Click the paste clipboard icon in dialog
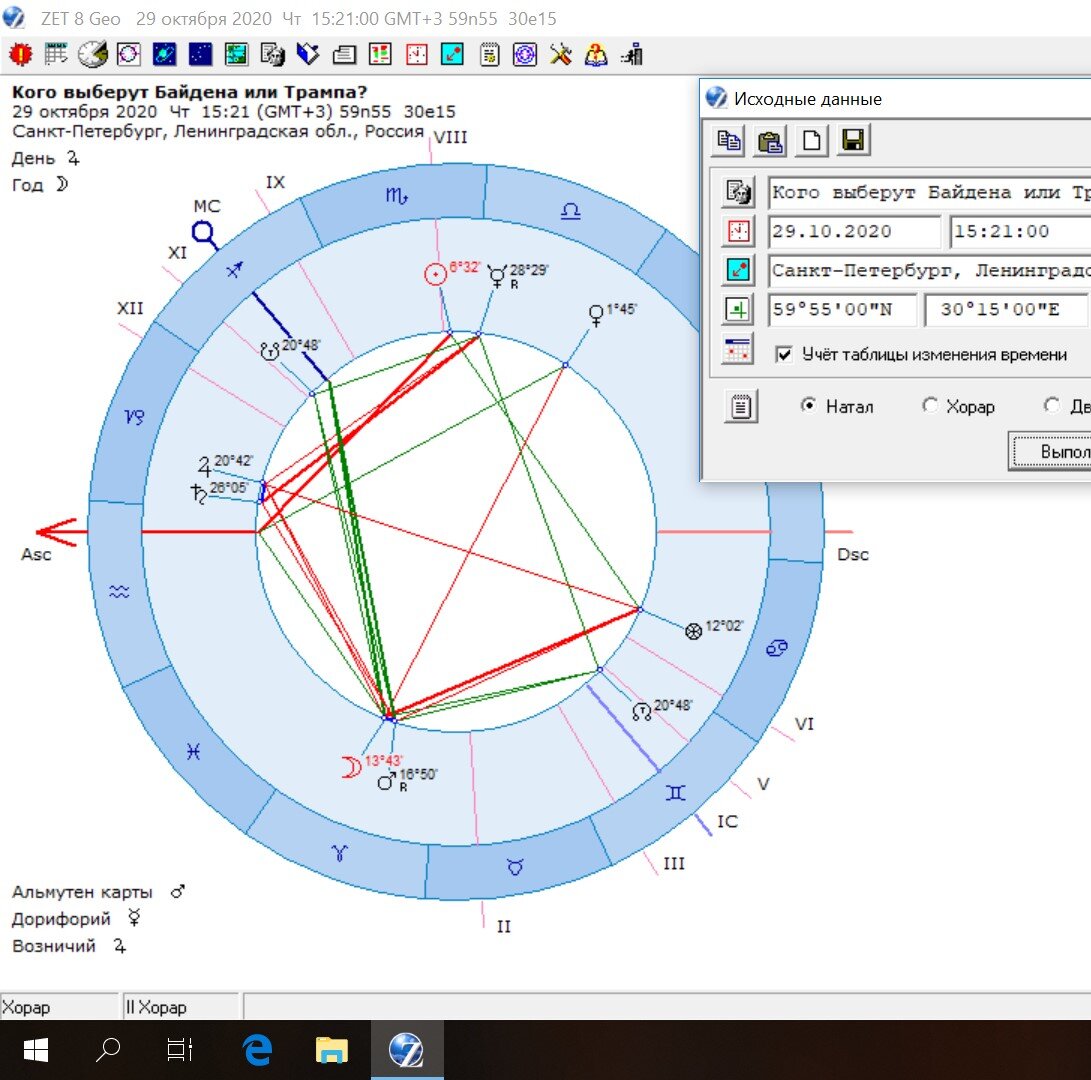This screenshot has height=1080, width=1091. click(770, 141)
